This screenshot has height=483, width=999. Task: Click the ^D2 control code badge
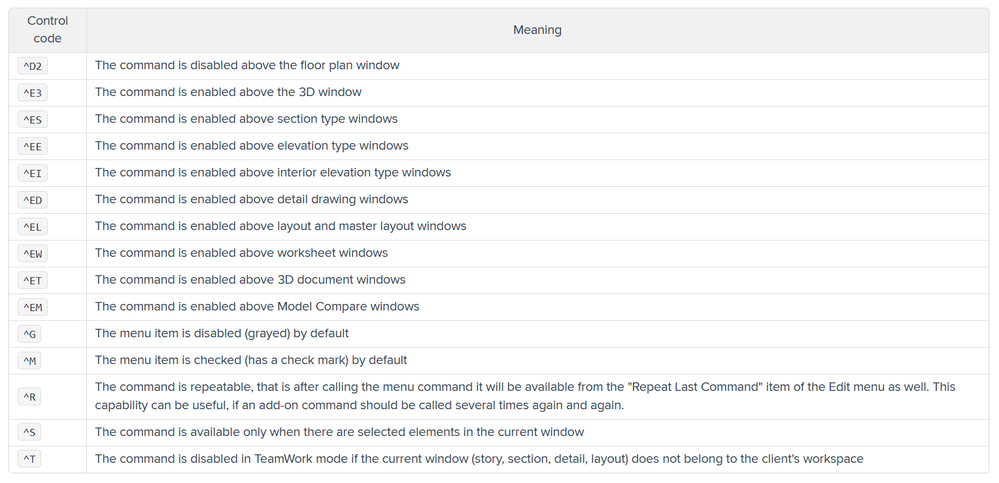point(32,66)
